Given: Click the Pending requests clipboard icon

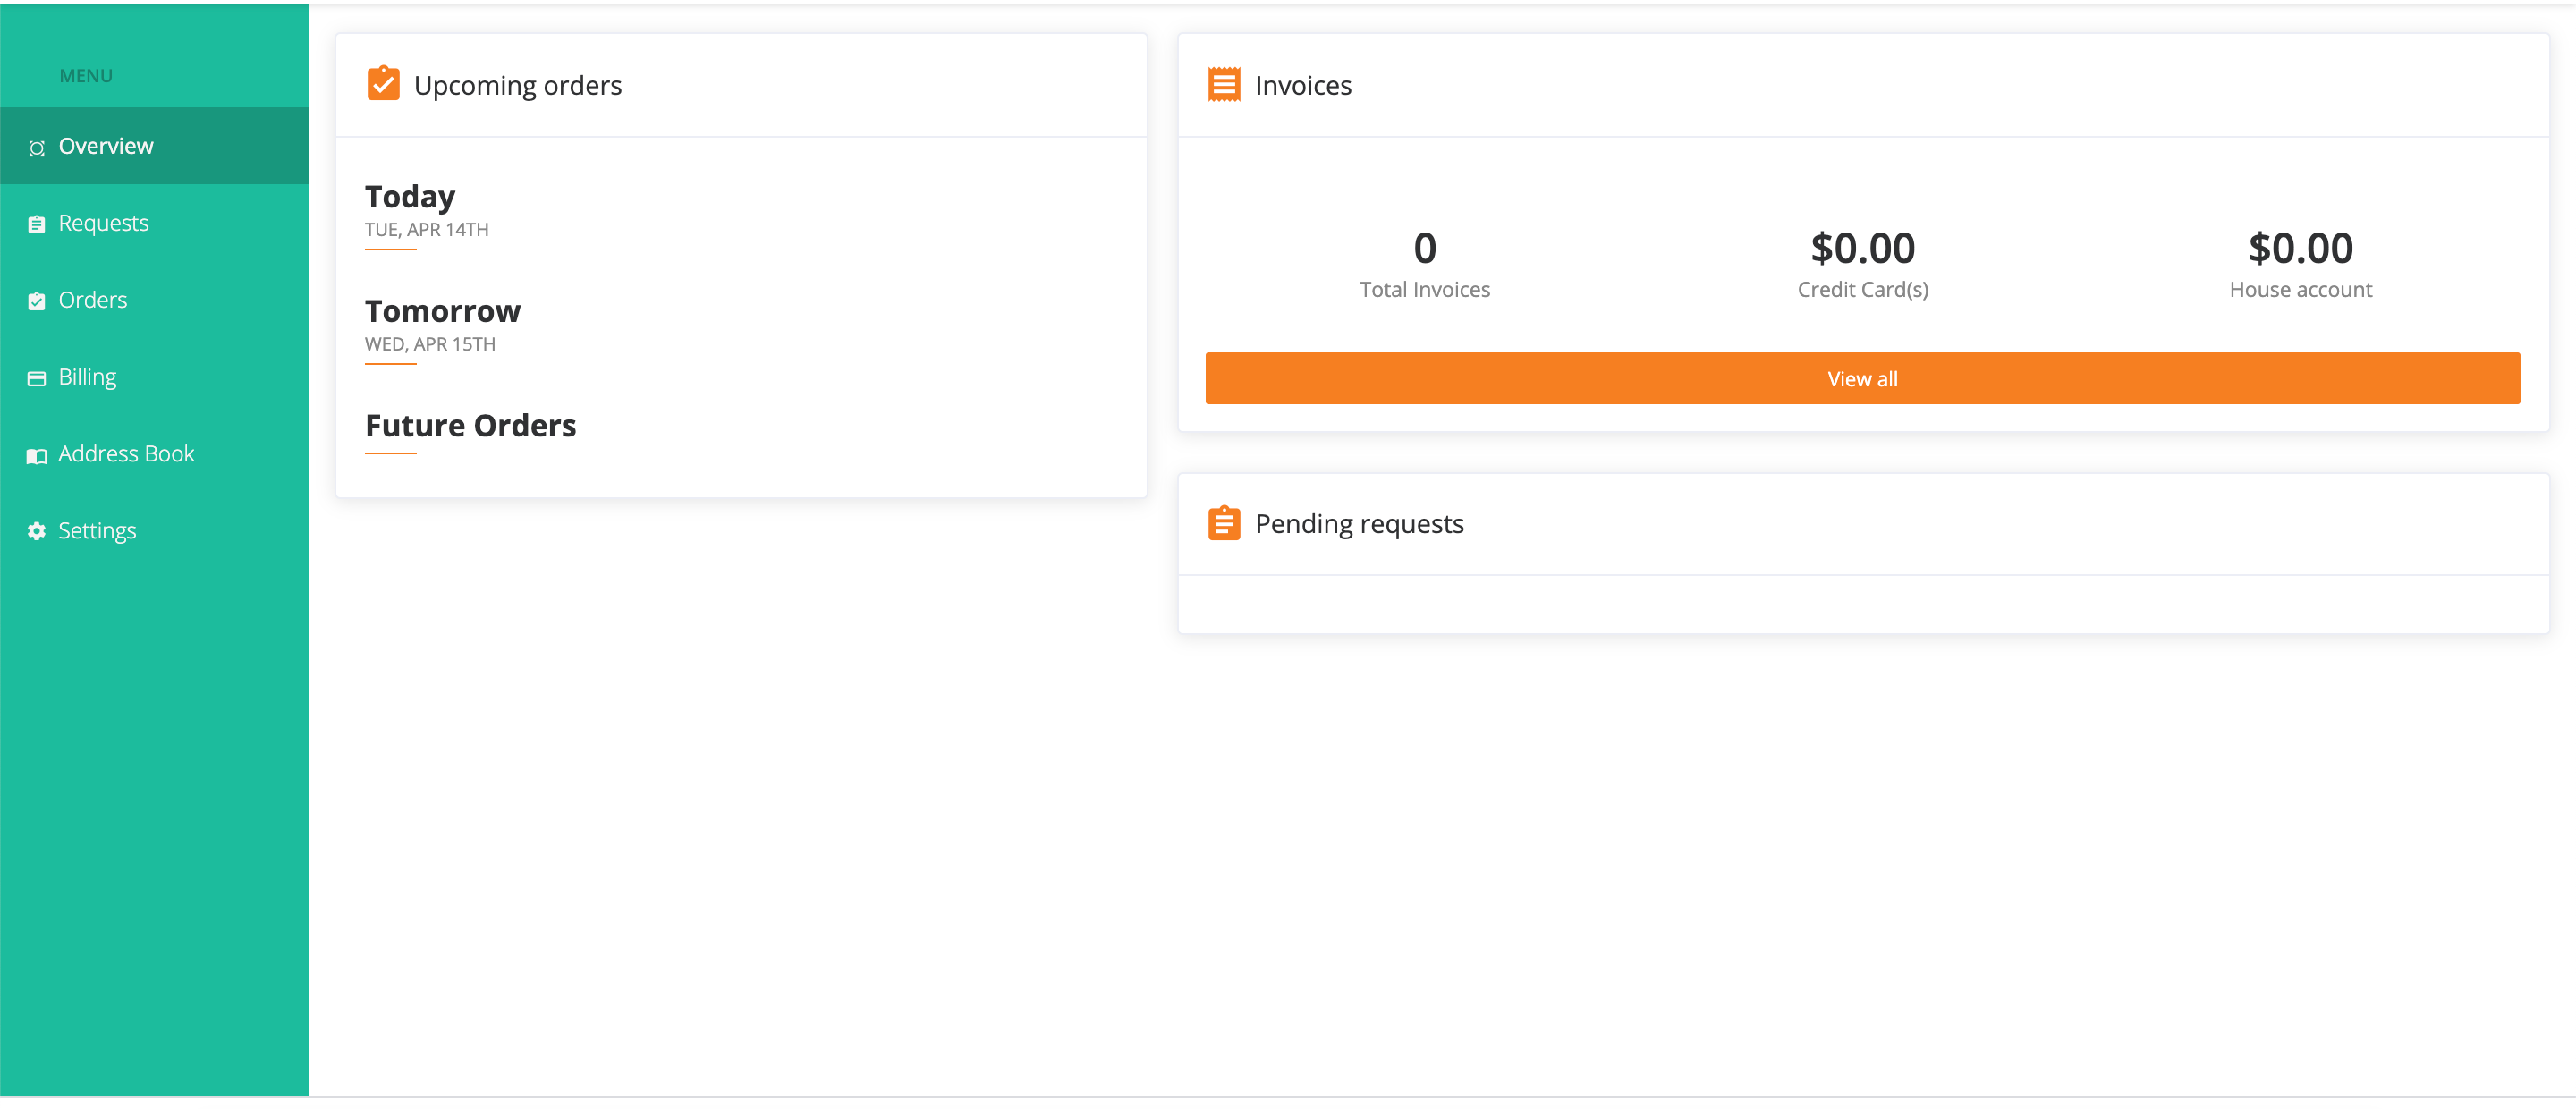Looking at the screenshot, I should pos(1224,523).
